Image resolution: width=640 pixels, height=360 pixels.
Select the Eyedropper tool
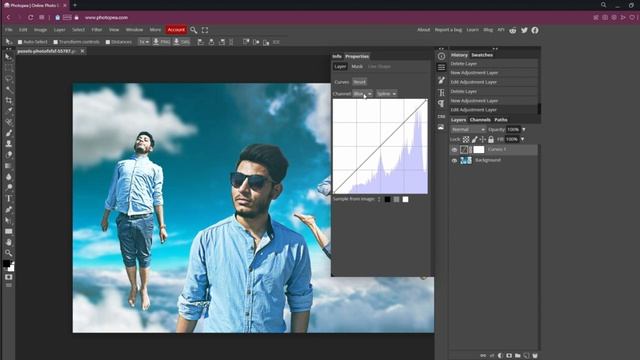click(x=9, y=111)
